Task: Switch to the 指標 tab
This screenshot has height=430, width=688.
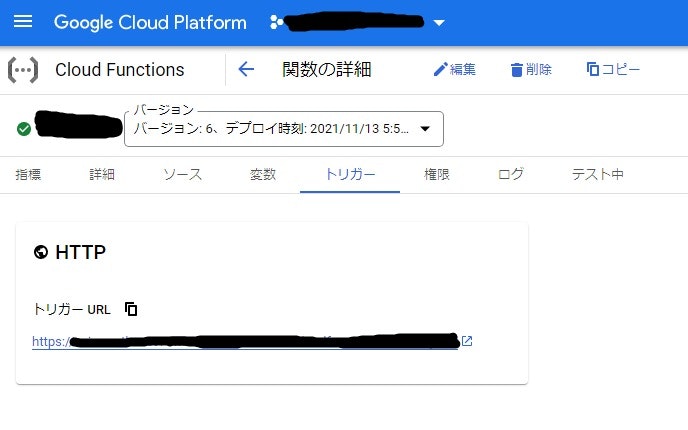Action: 28,174
